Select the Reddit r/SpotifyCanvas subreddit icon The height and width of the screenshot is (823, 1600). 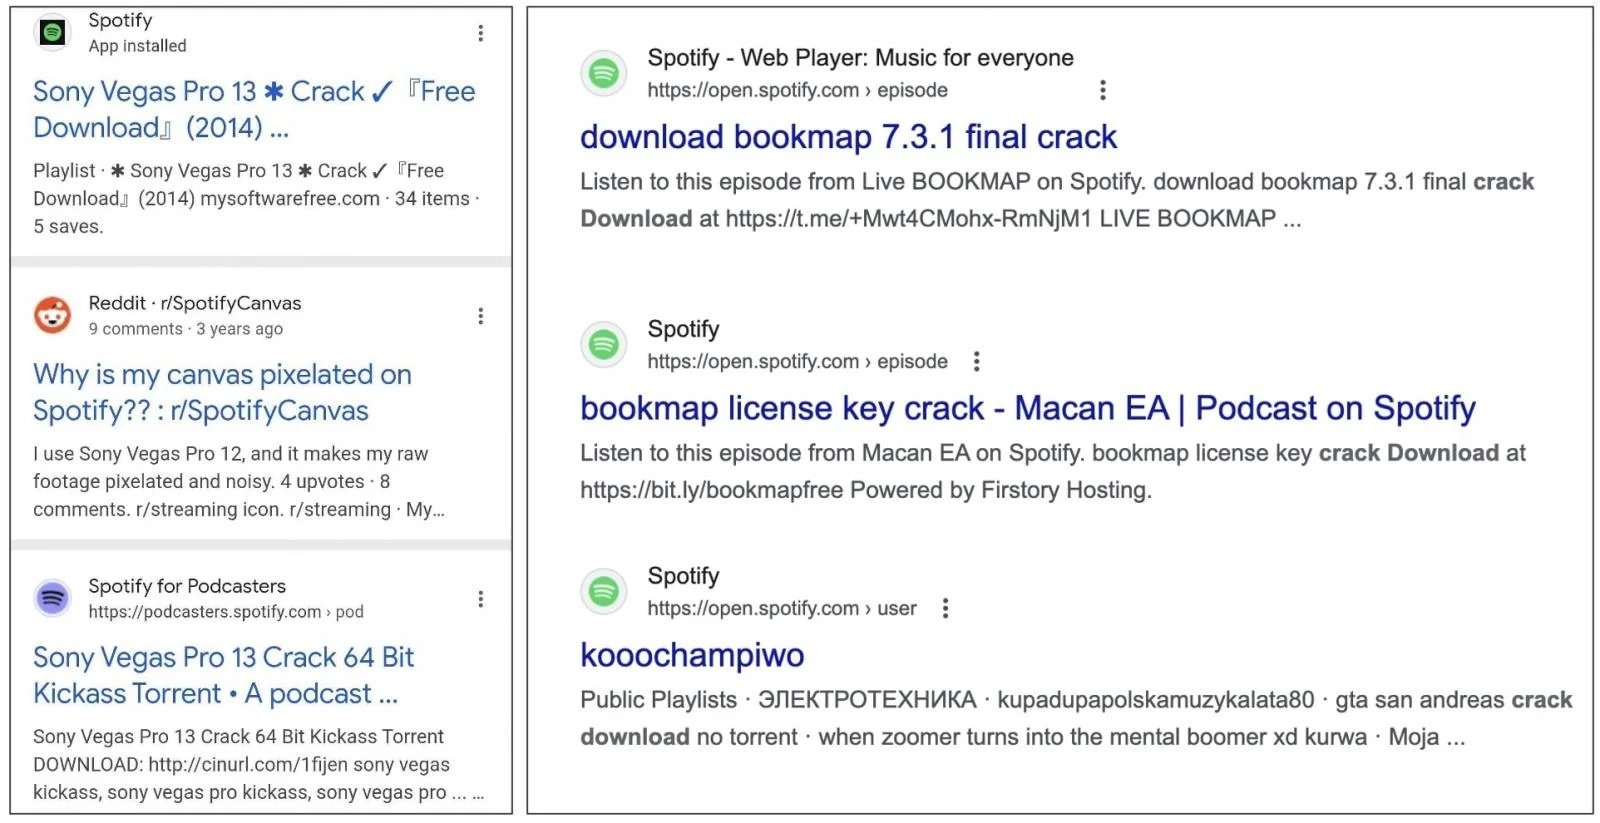(x=52, y=315)
